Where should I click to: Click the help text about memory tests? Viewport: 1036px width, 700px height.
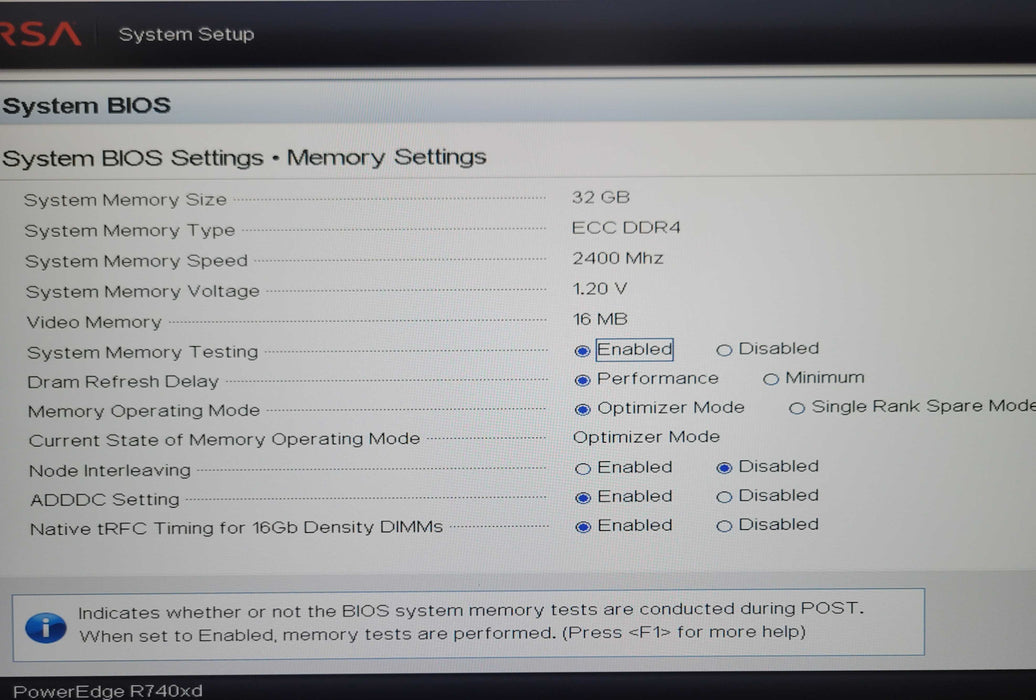coord(470,621)
